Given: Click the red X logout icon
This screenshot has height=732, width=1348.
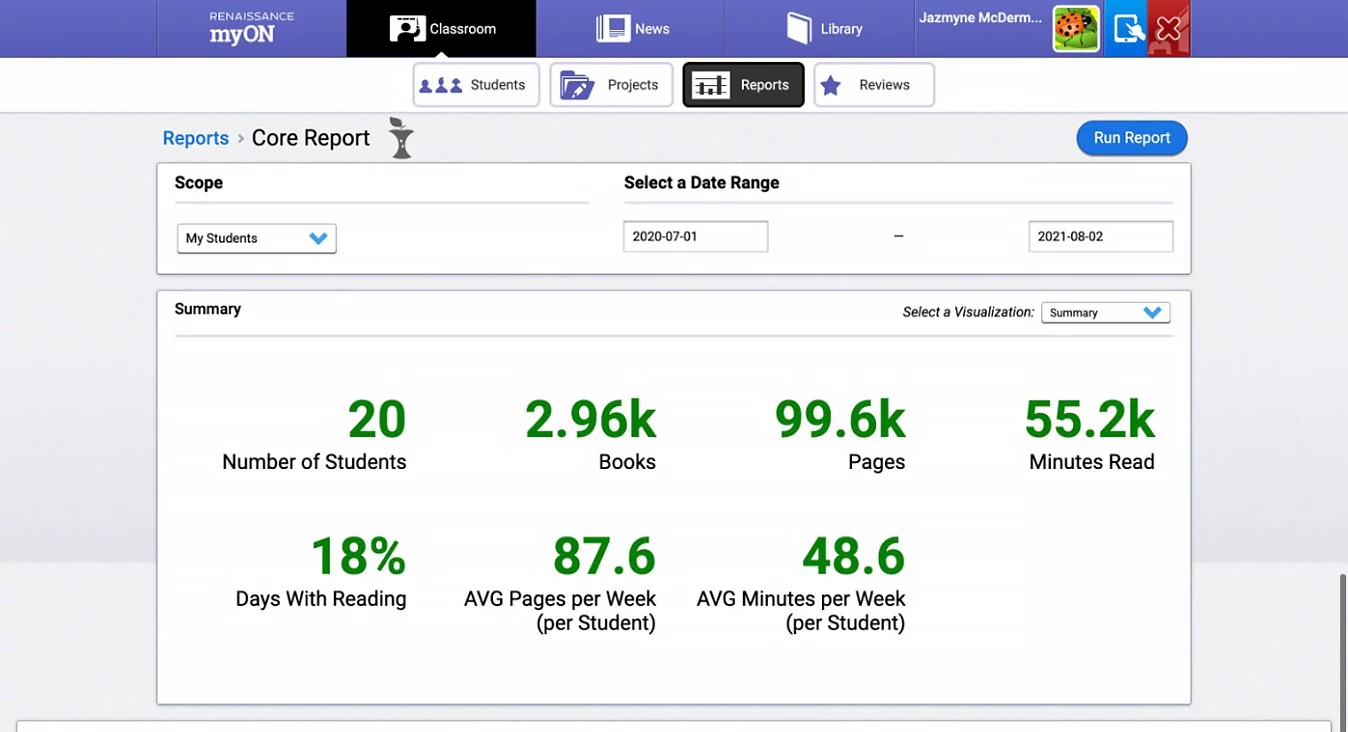Looking at the screenshot, I should [x=1169, y=28].
